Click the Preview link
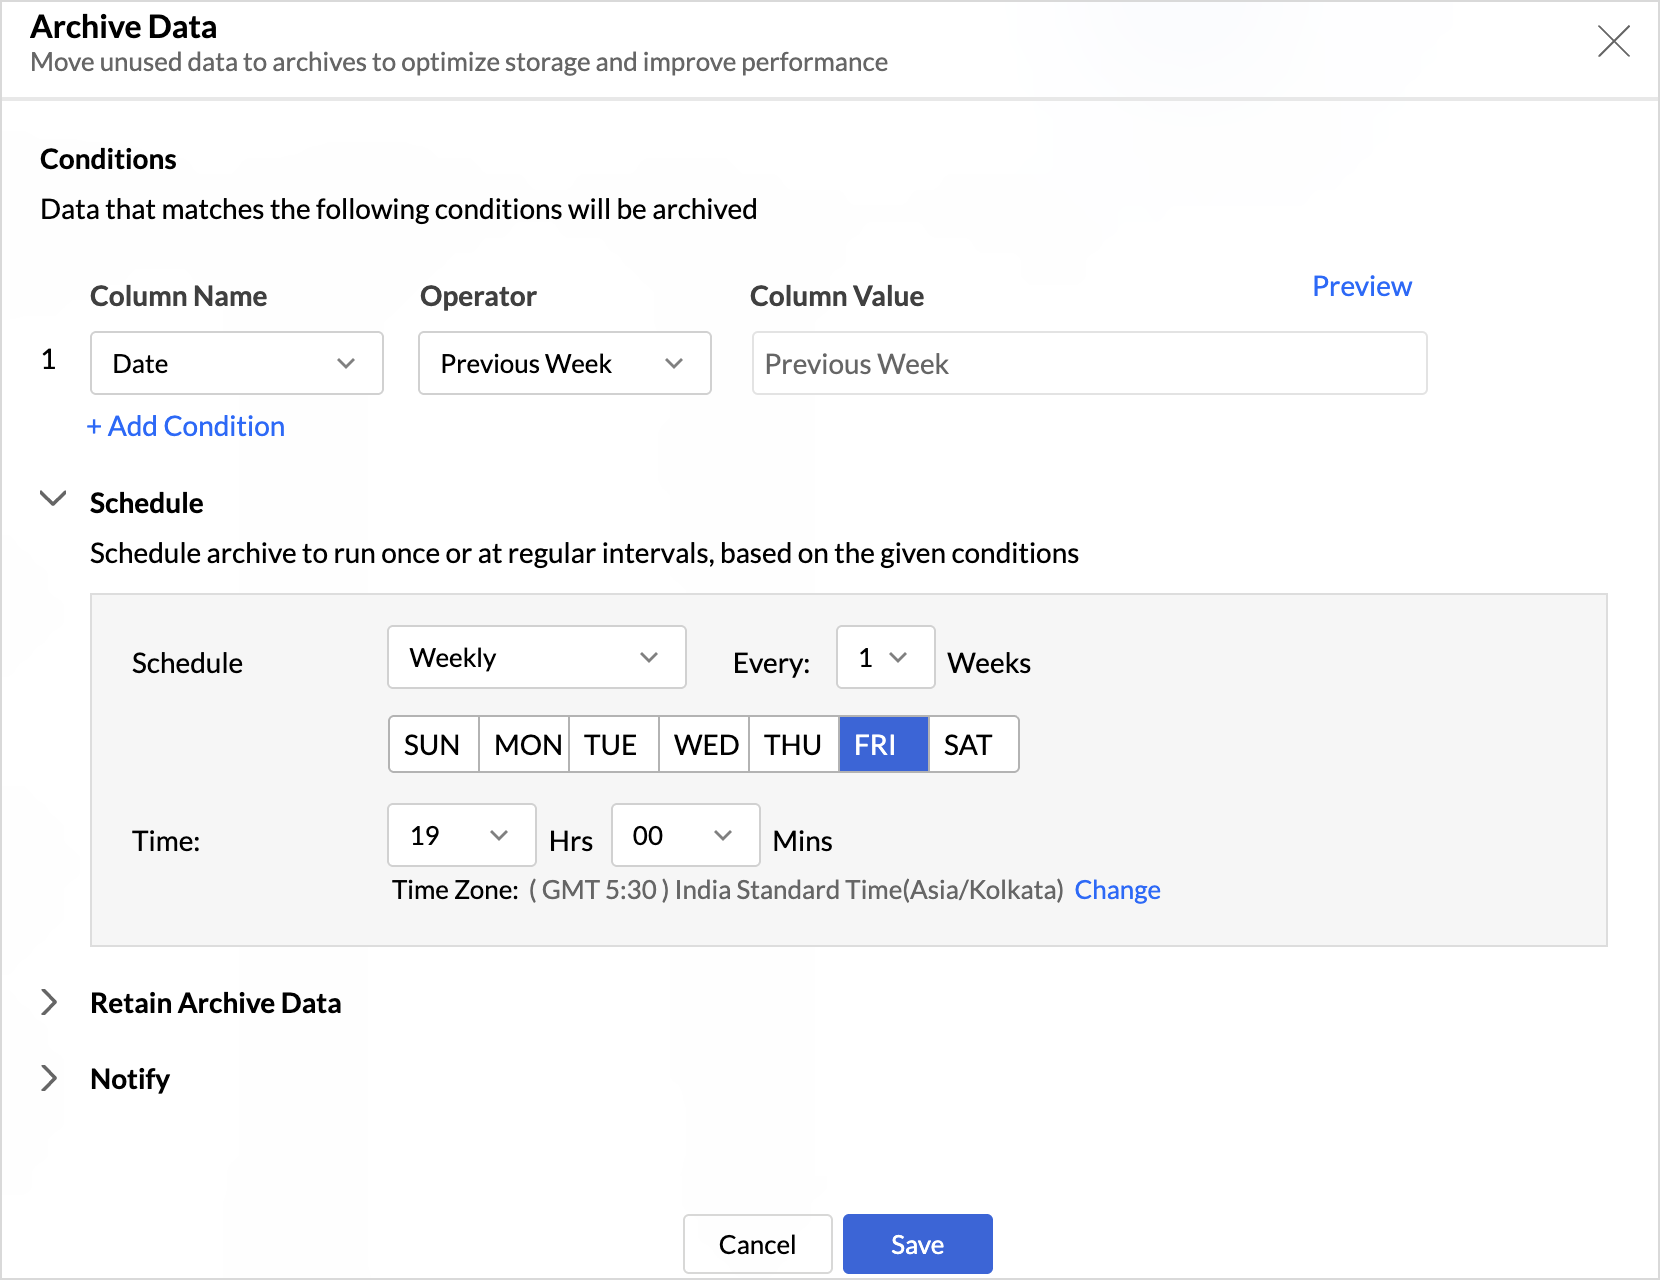The height and width of the screenshot is (1280, 1660). click(x=1361, y=287)
